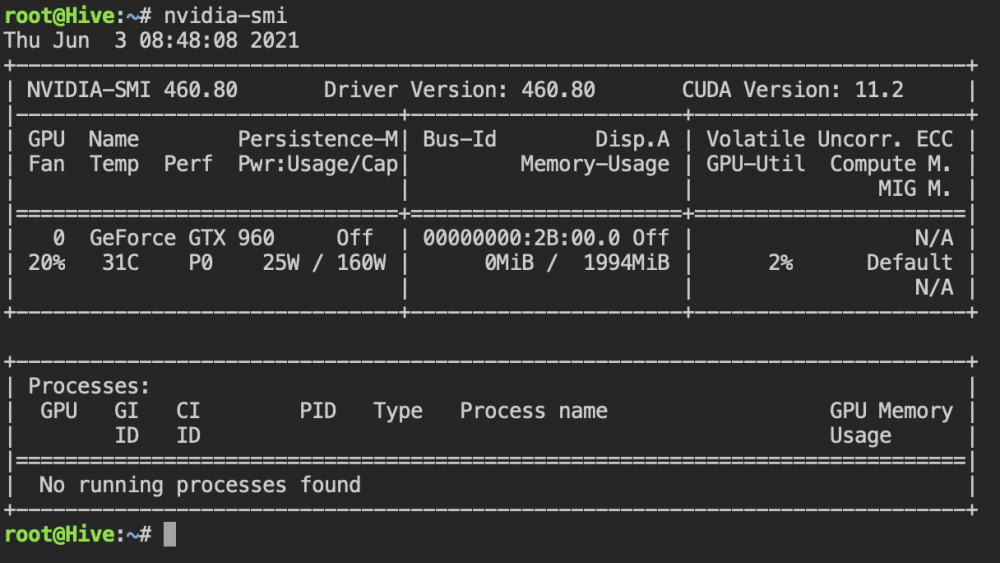Click the Process name column header

534,411
